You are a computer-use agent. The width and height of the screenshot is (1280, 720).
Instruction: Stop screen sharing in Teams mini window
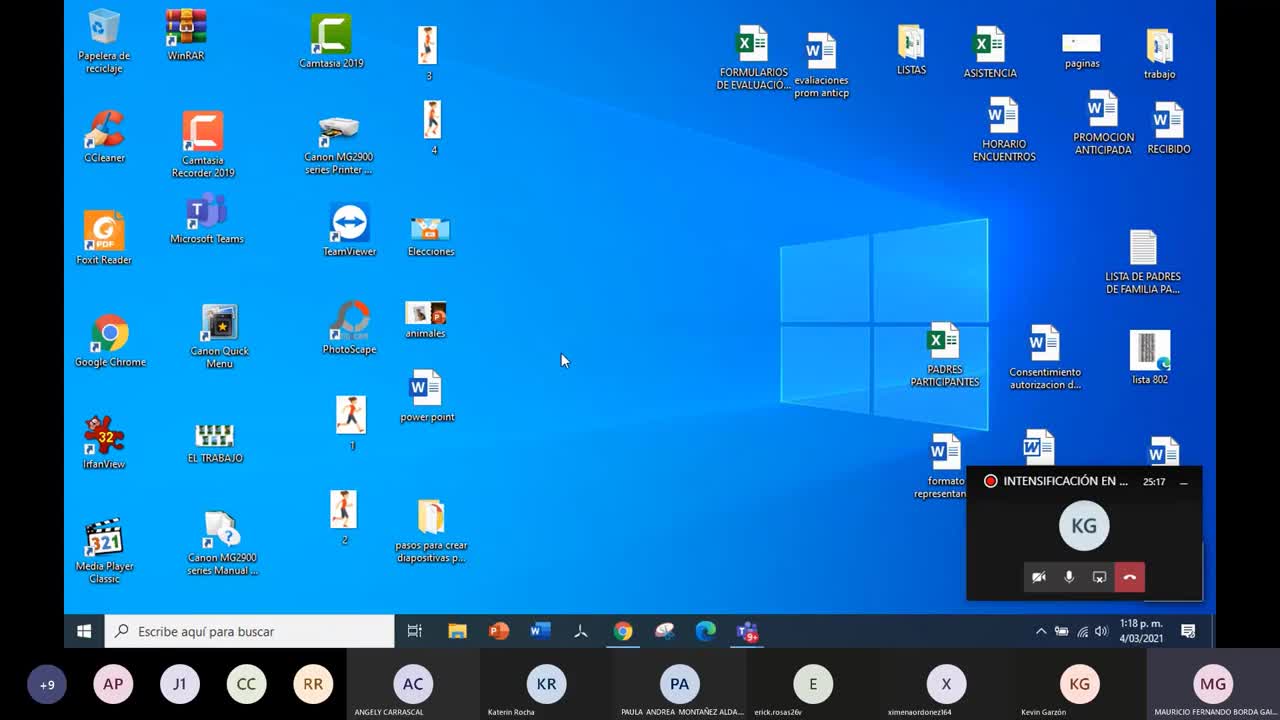click(1099, 577)
